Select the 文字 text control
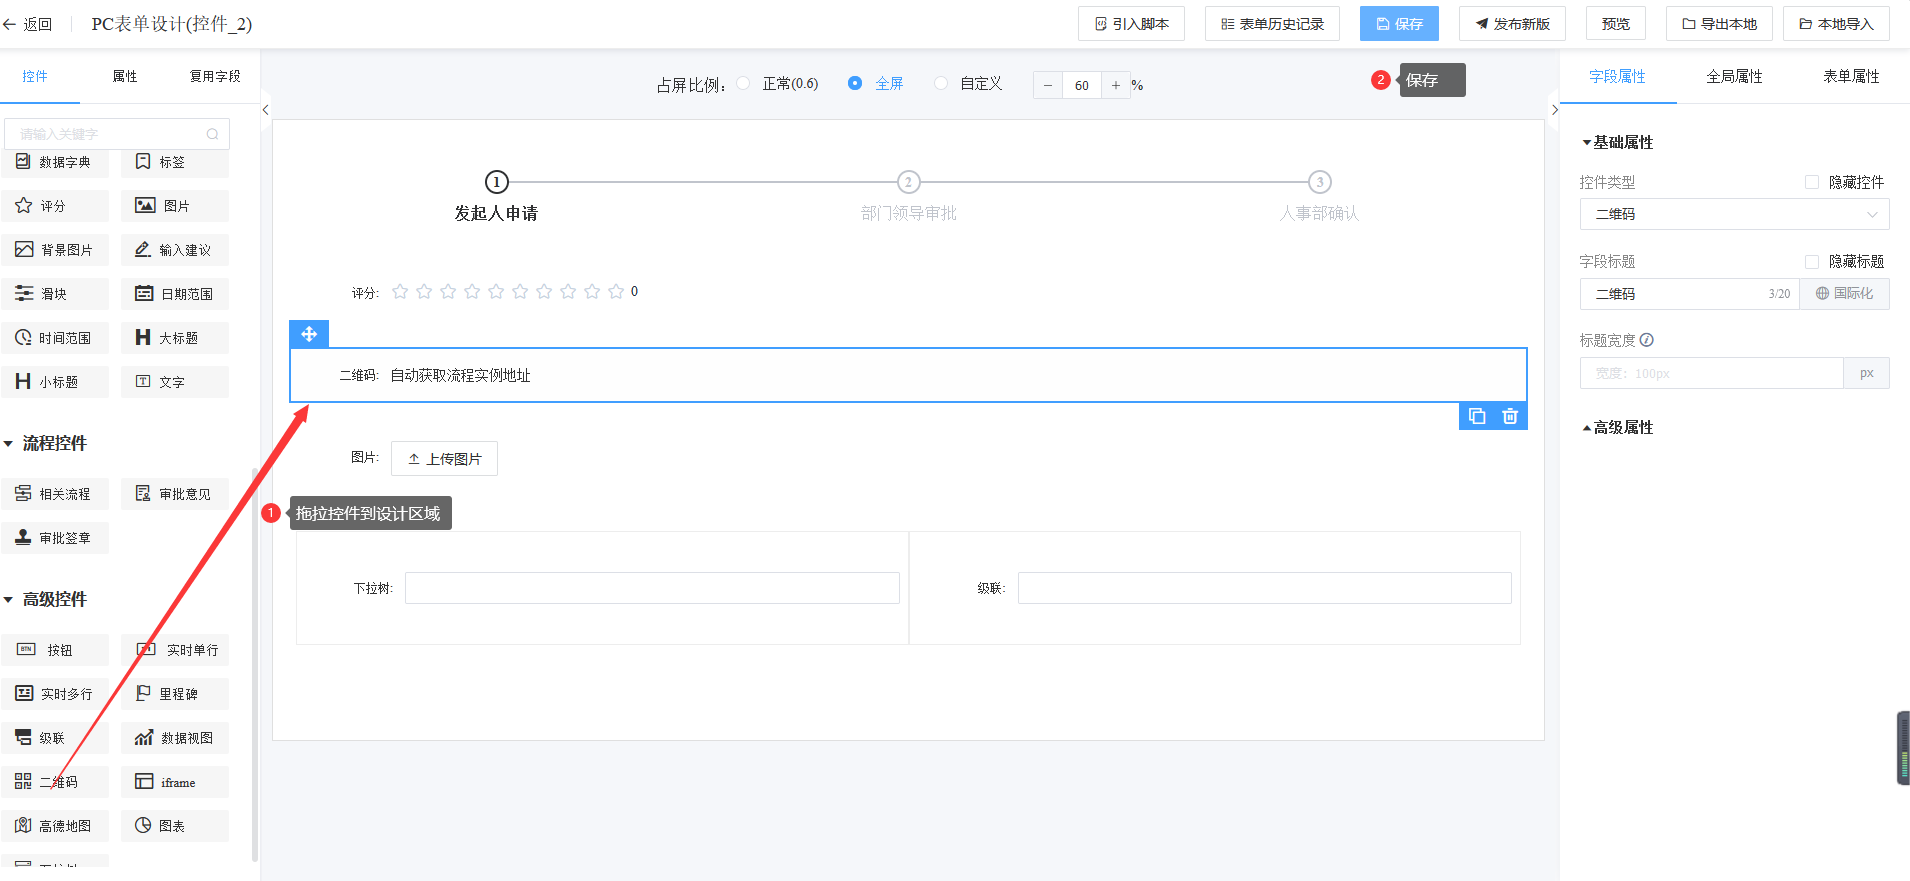This screenshot has width=1910, height=881. (x=175, y=382)
